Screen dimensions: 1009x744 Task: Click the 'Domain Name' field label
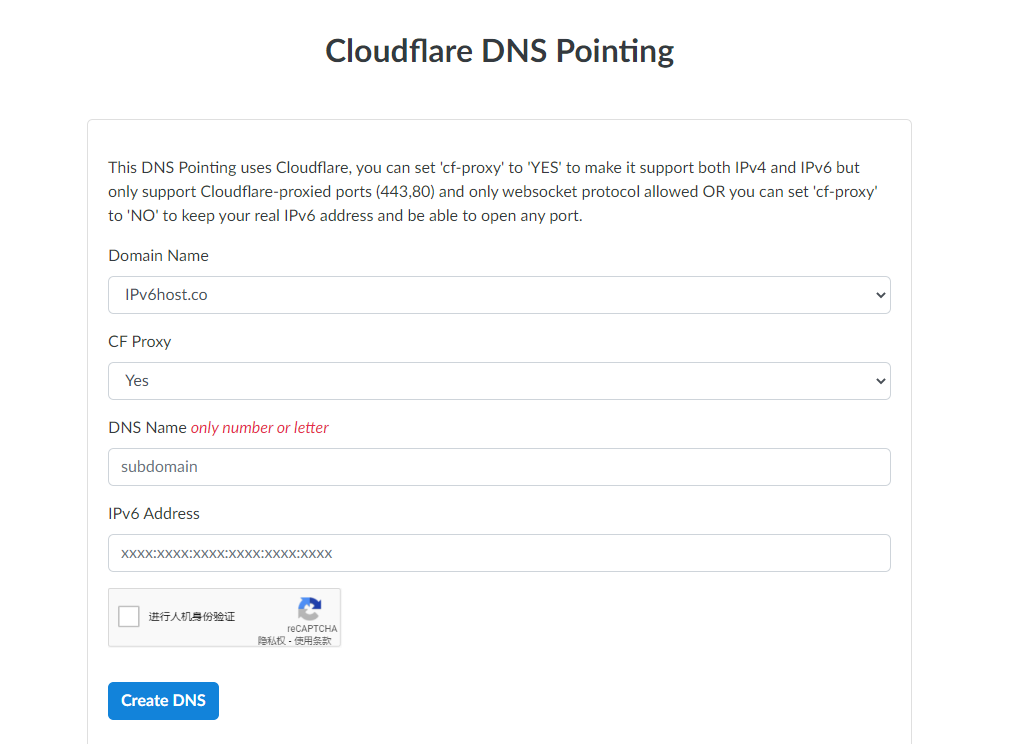158,256
